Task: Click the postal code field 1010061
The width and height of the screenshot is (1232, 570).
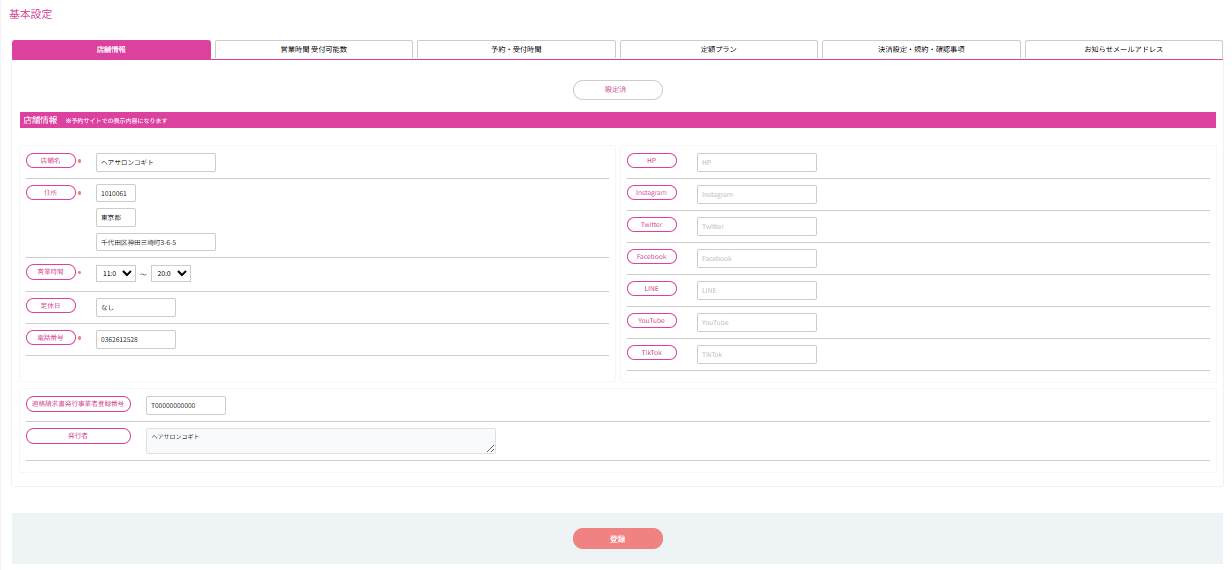Action: [x=116, y=193]
